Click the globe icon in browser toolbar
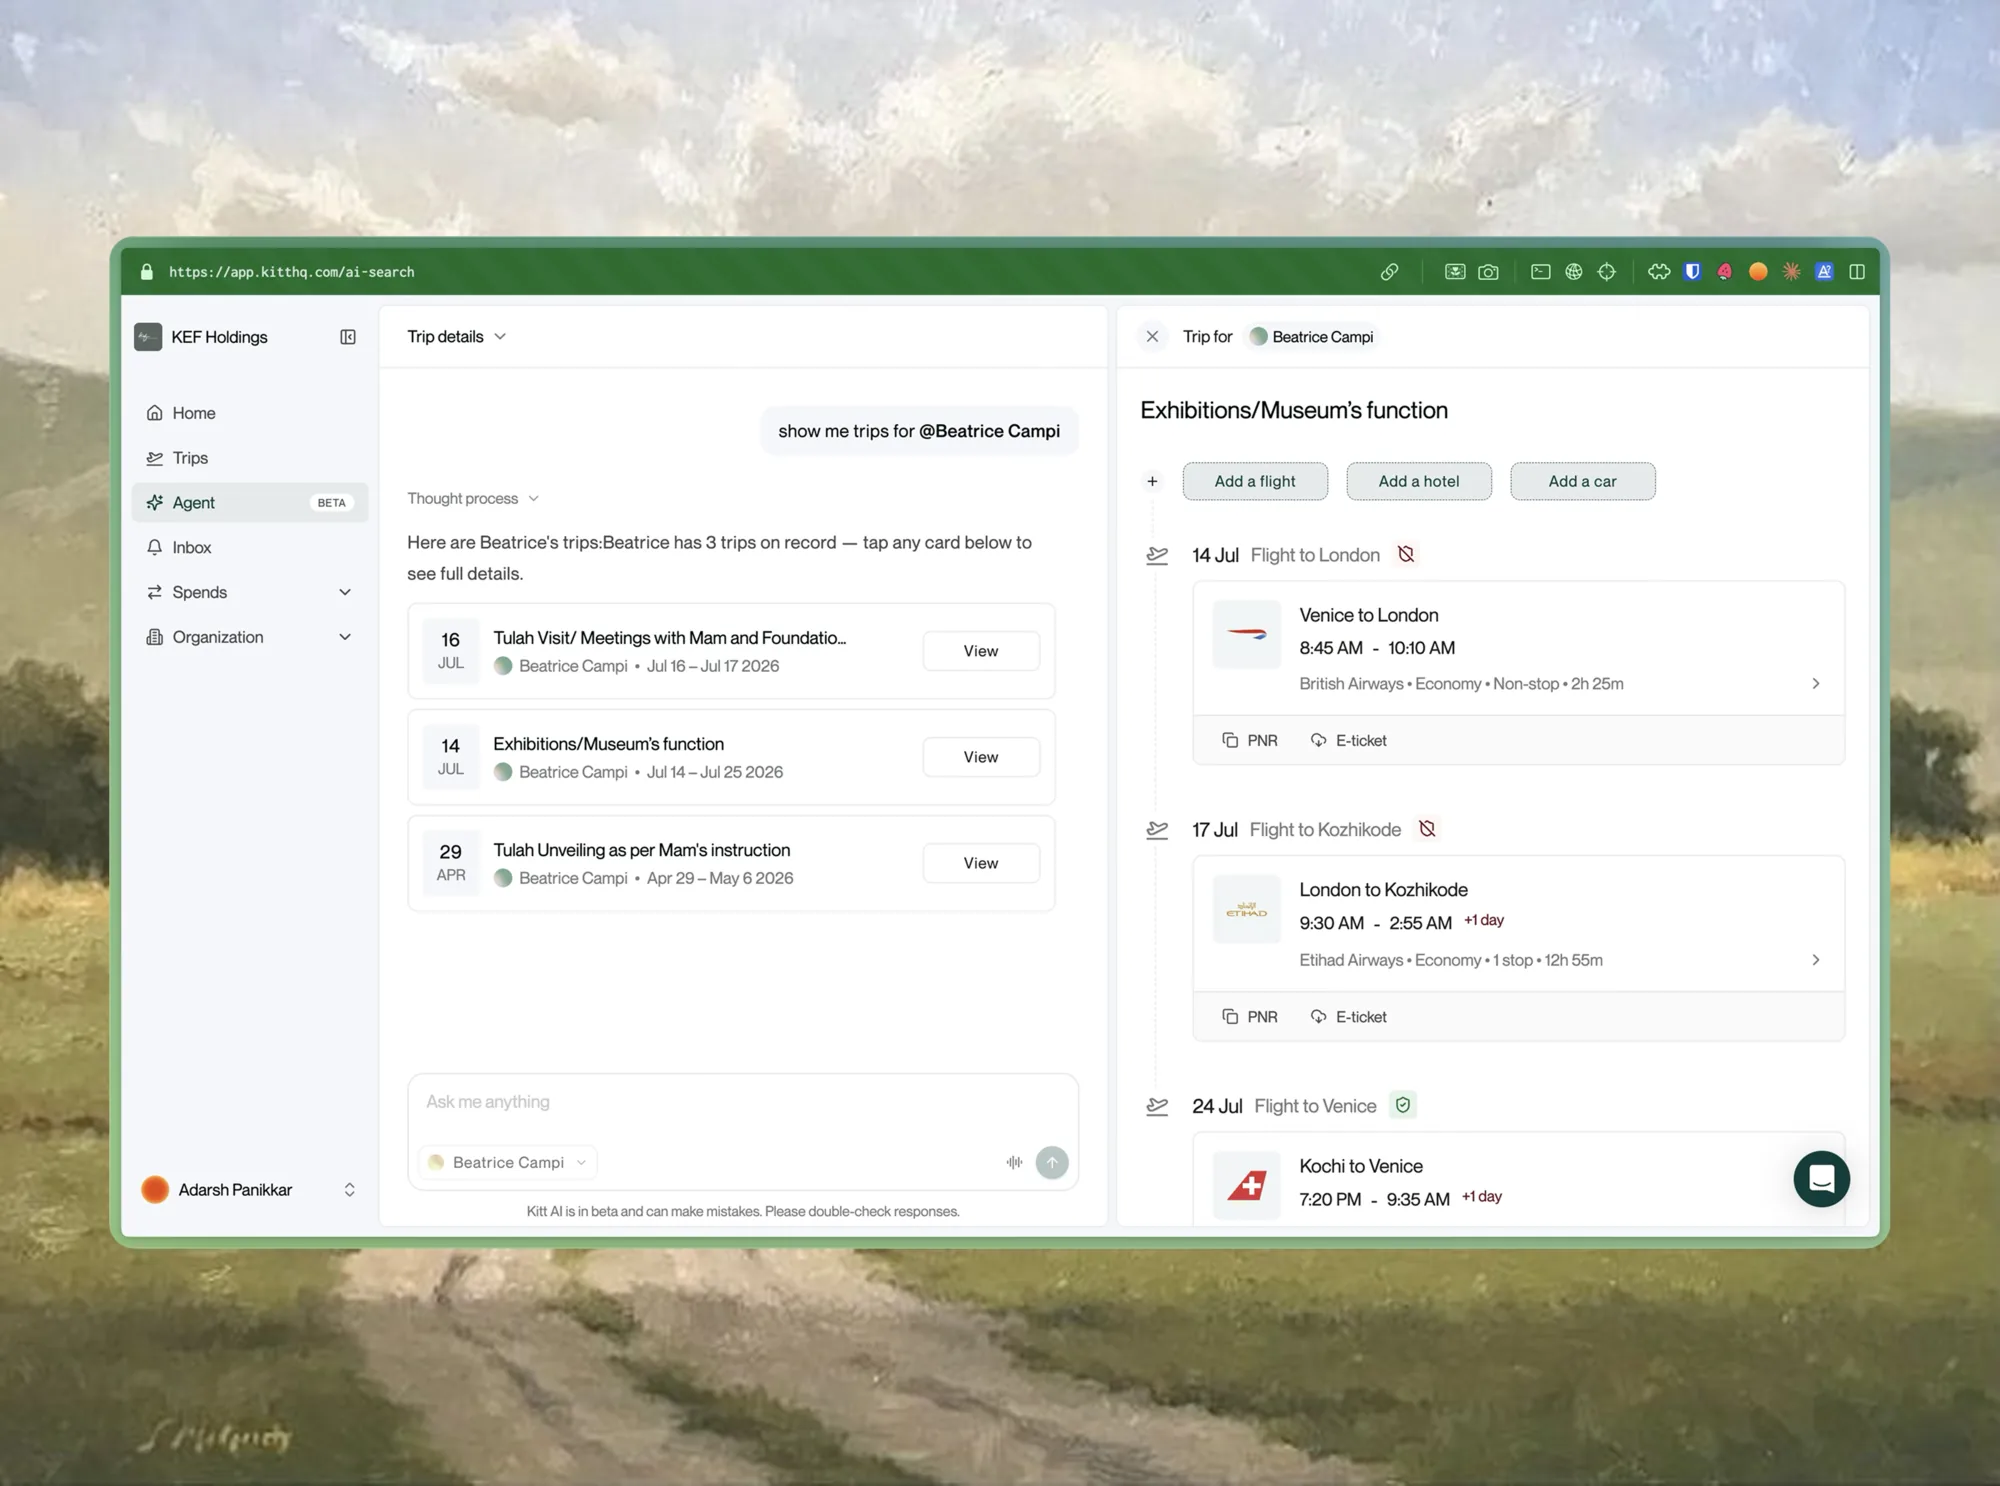Image resolution: width=2000 pixels, height=1486 pixels. tap(1574, 272)
